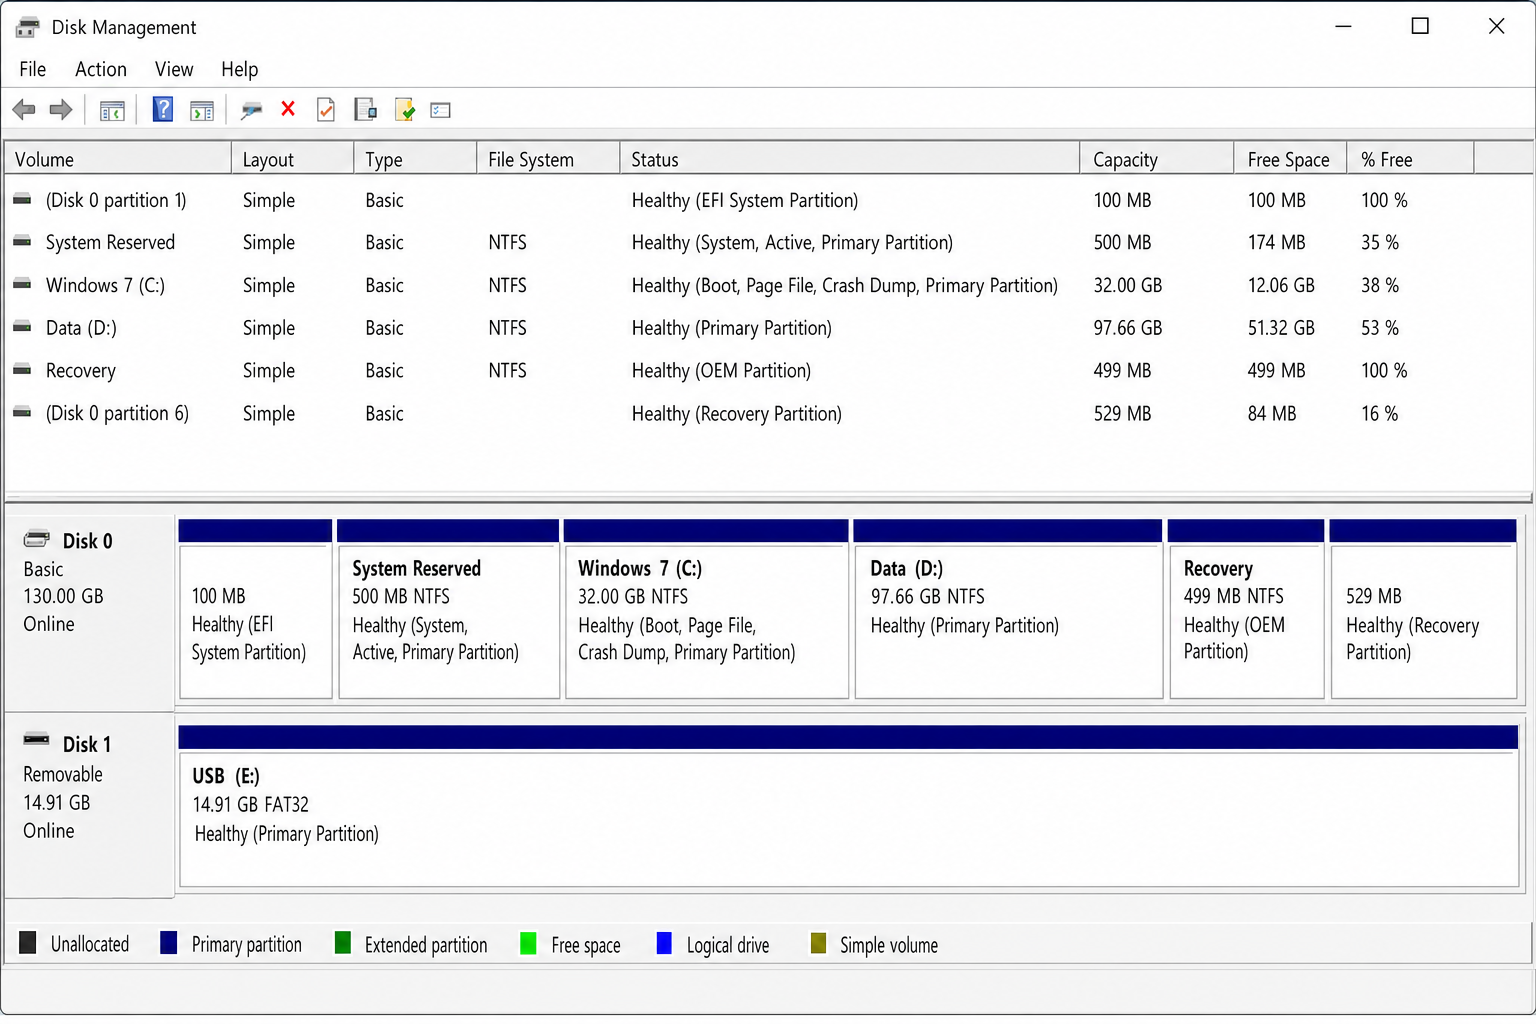The image size is (1536, 1024).
Task: Click volume icon beside Recovery row
Action: [x=22, y=370]
